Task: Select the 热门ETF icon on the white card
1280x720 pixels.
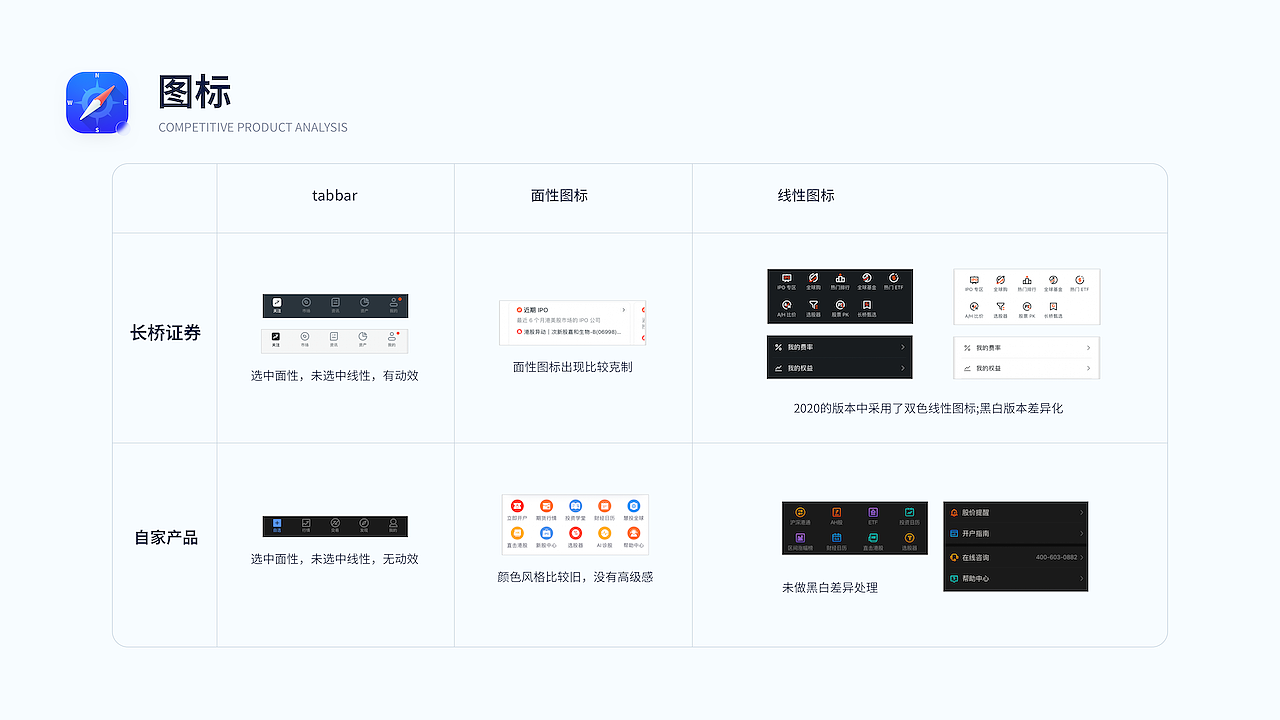Action: pos(1080,280)
